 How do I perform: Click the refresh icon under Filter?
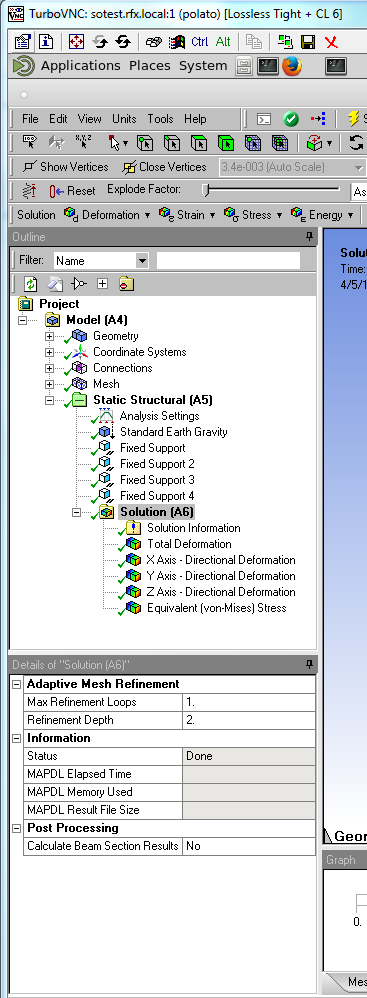31,284
